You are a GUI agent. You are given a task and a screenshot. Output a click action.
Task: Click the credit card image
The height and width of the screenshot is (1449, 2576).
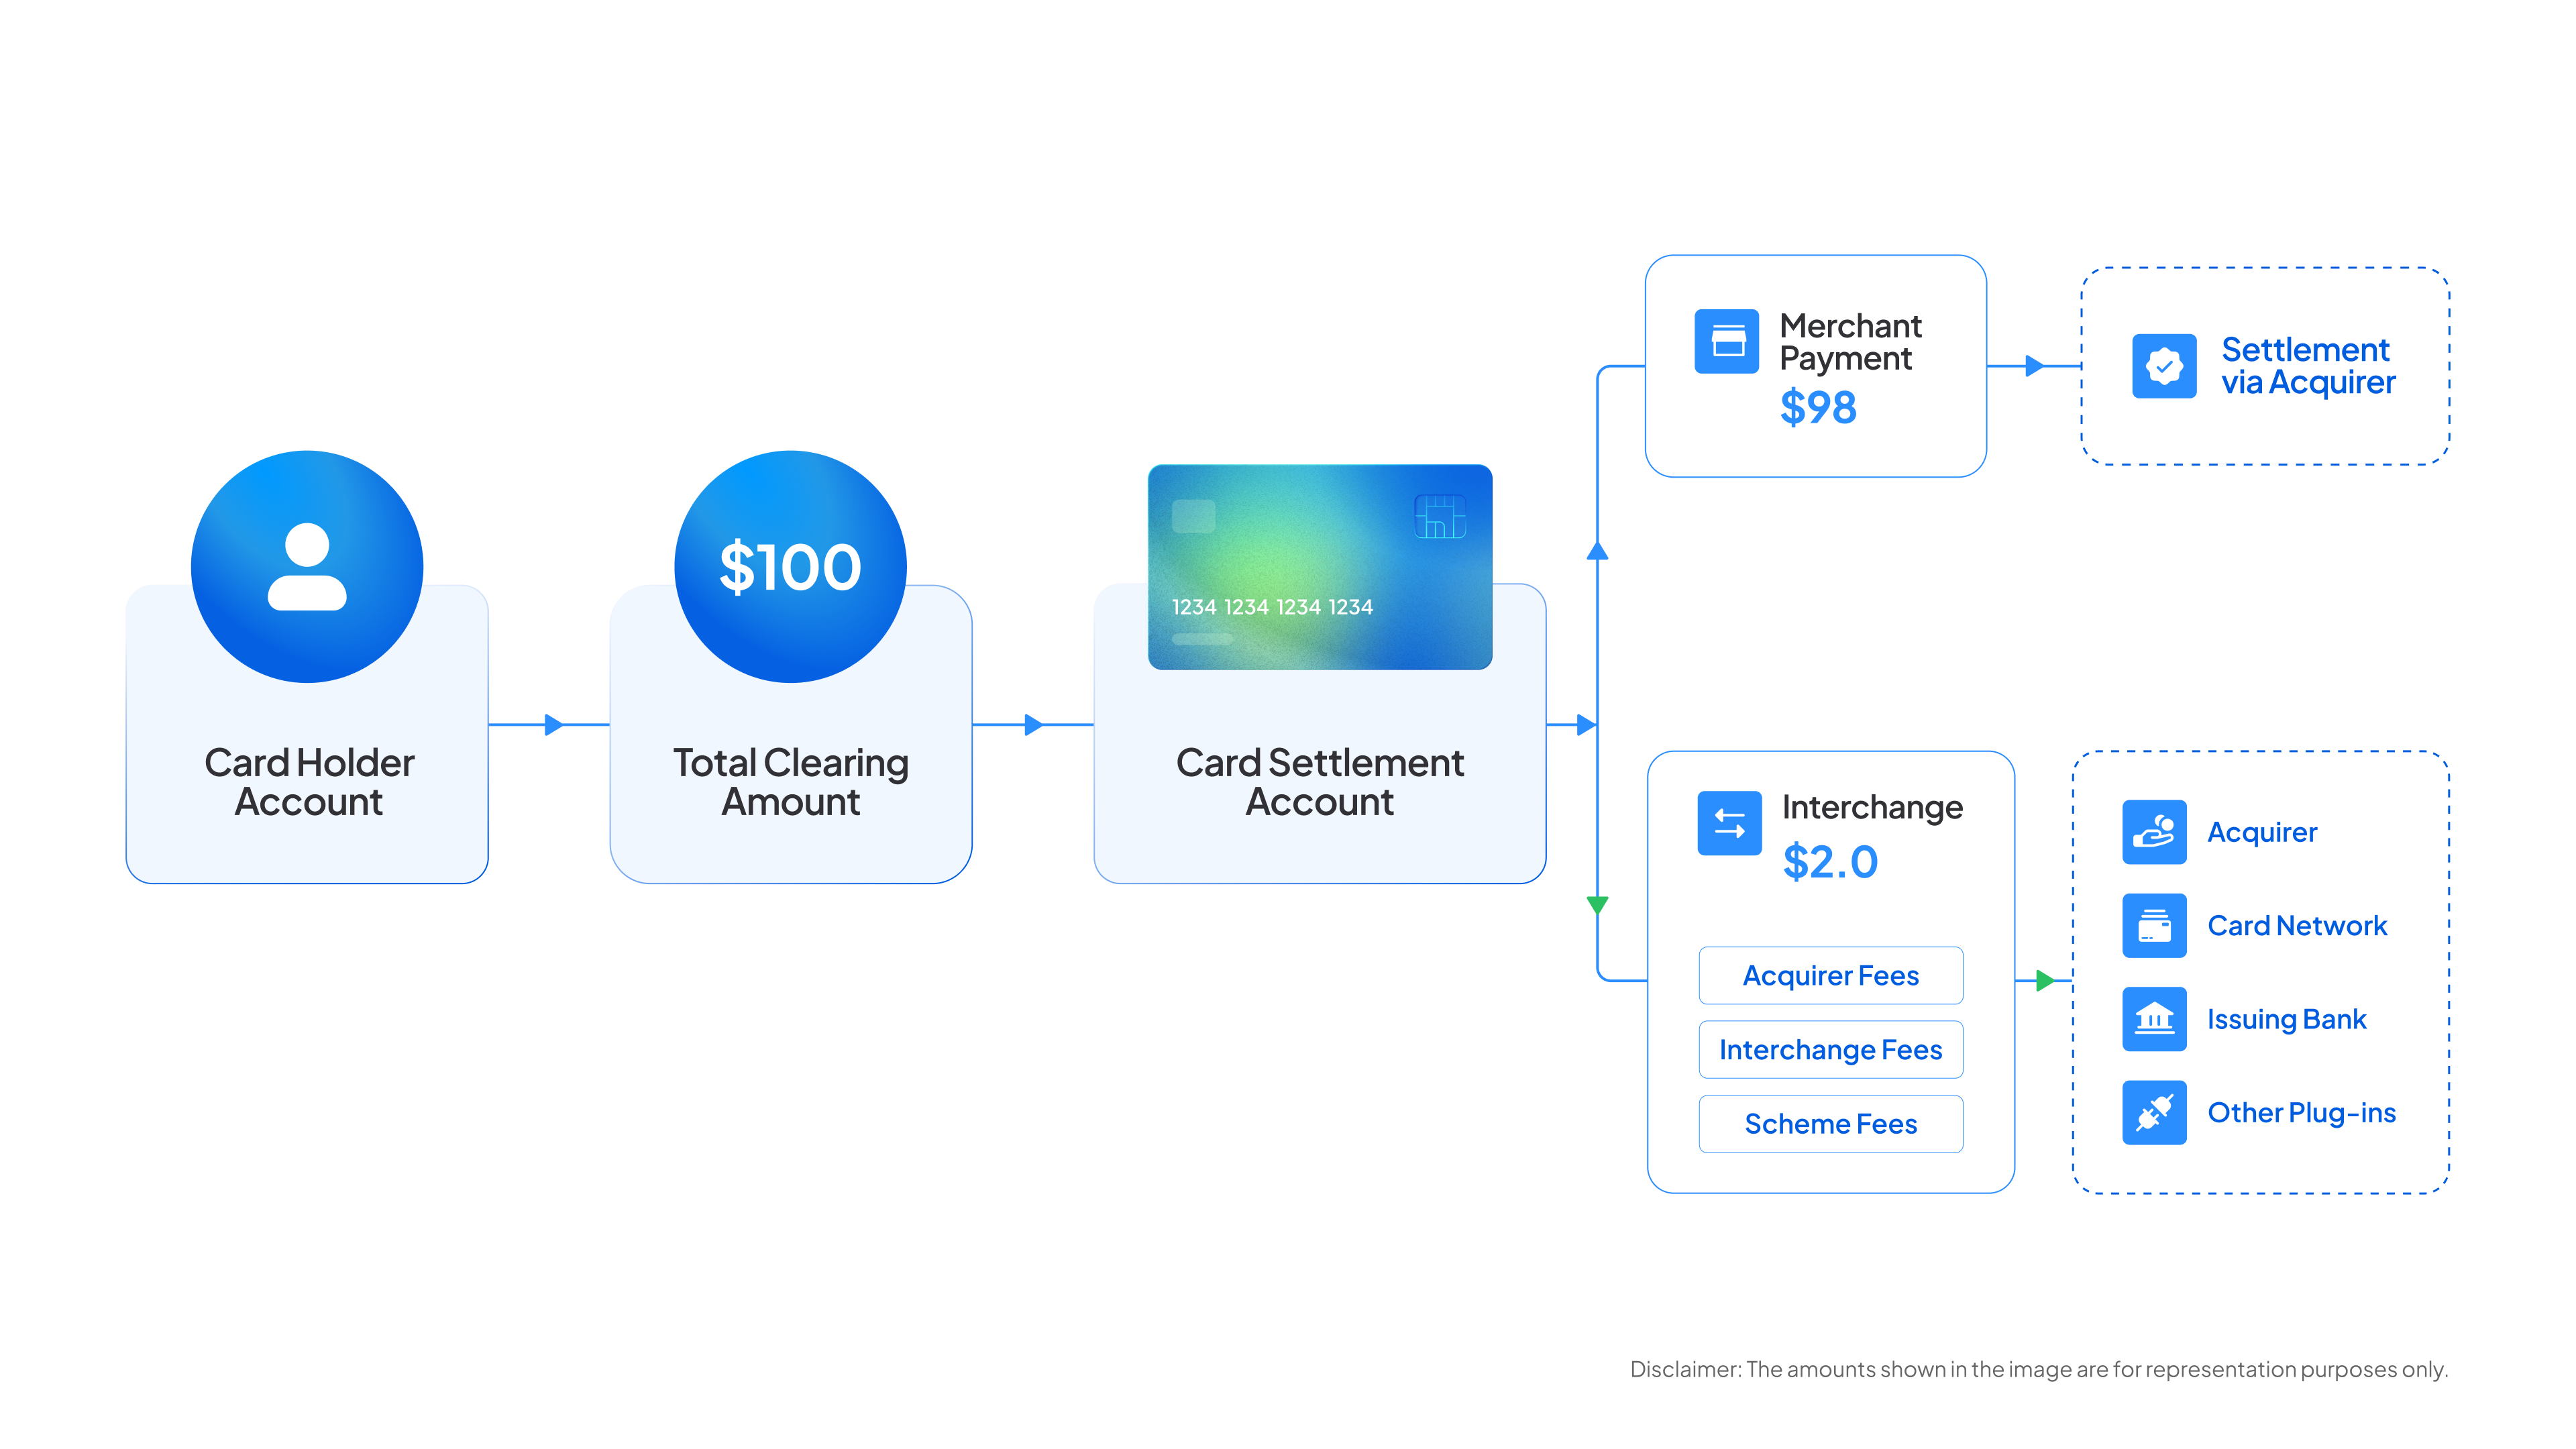click(x=1319, y=567)
